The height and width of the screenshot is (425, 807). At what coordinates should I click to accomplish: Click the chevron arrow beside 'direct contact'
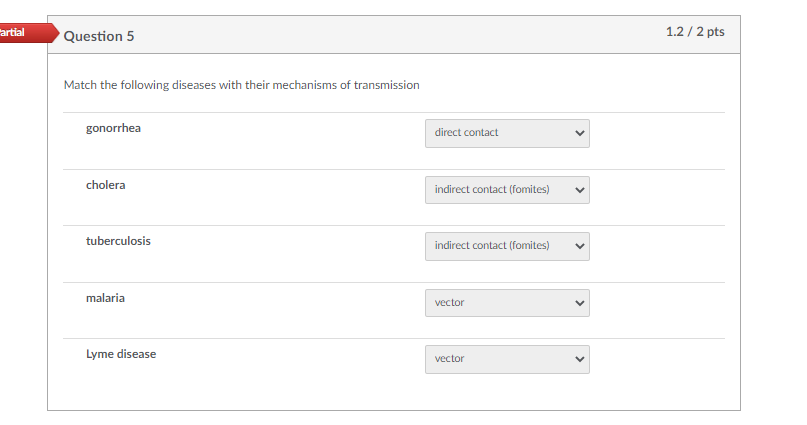(x=578, y=133)
